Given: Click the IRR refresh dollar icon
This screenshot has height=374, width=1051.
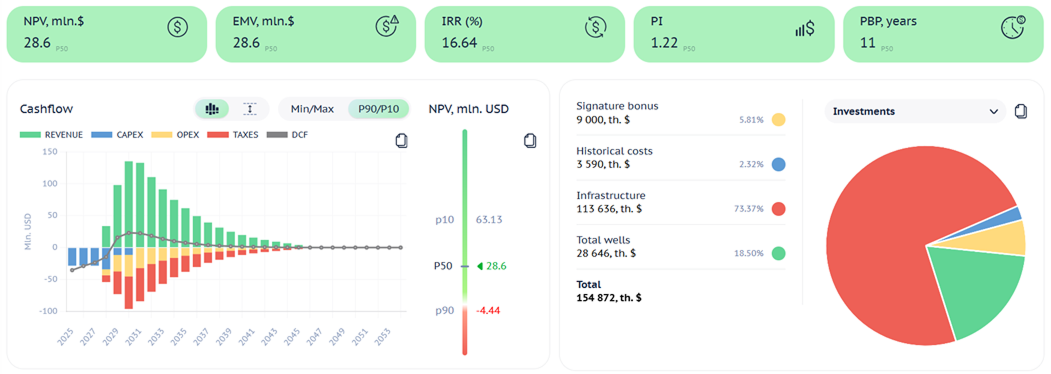Looking at the screenshot, I should pos(595,27).
